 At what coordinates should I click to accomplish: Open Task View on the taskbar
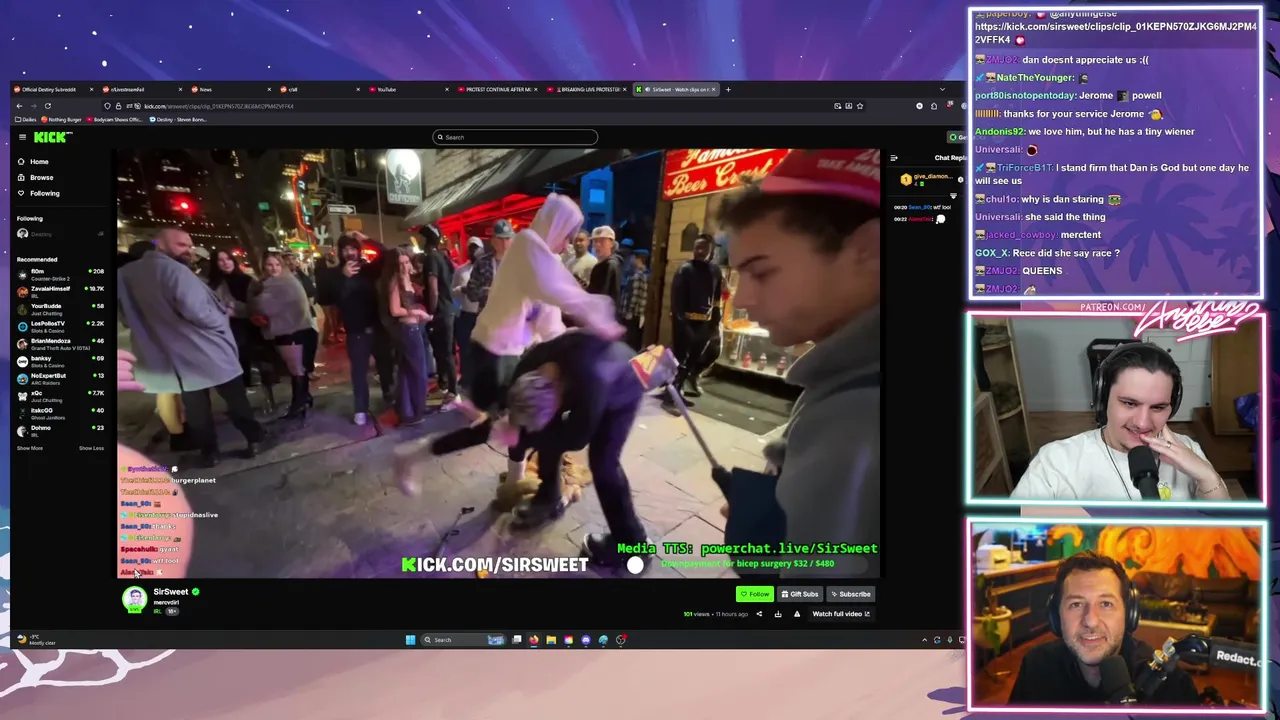pos(516,640)
